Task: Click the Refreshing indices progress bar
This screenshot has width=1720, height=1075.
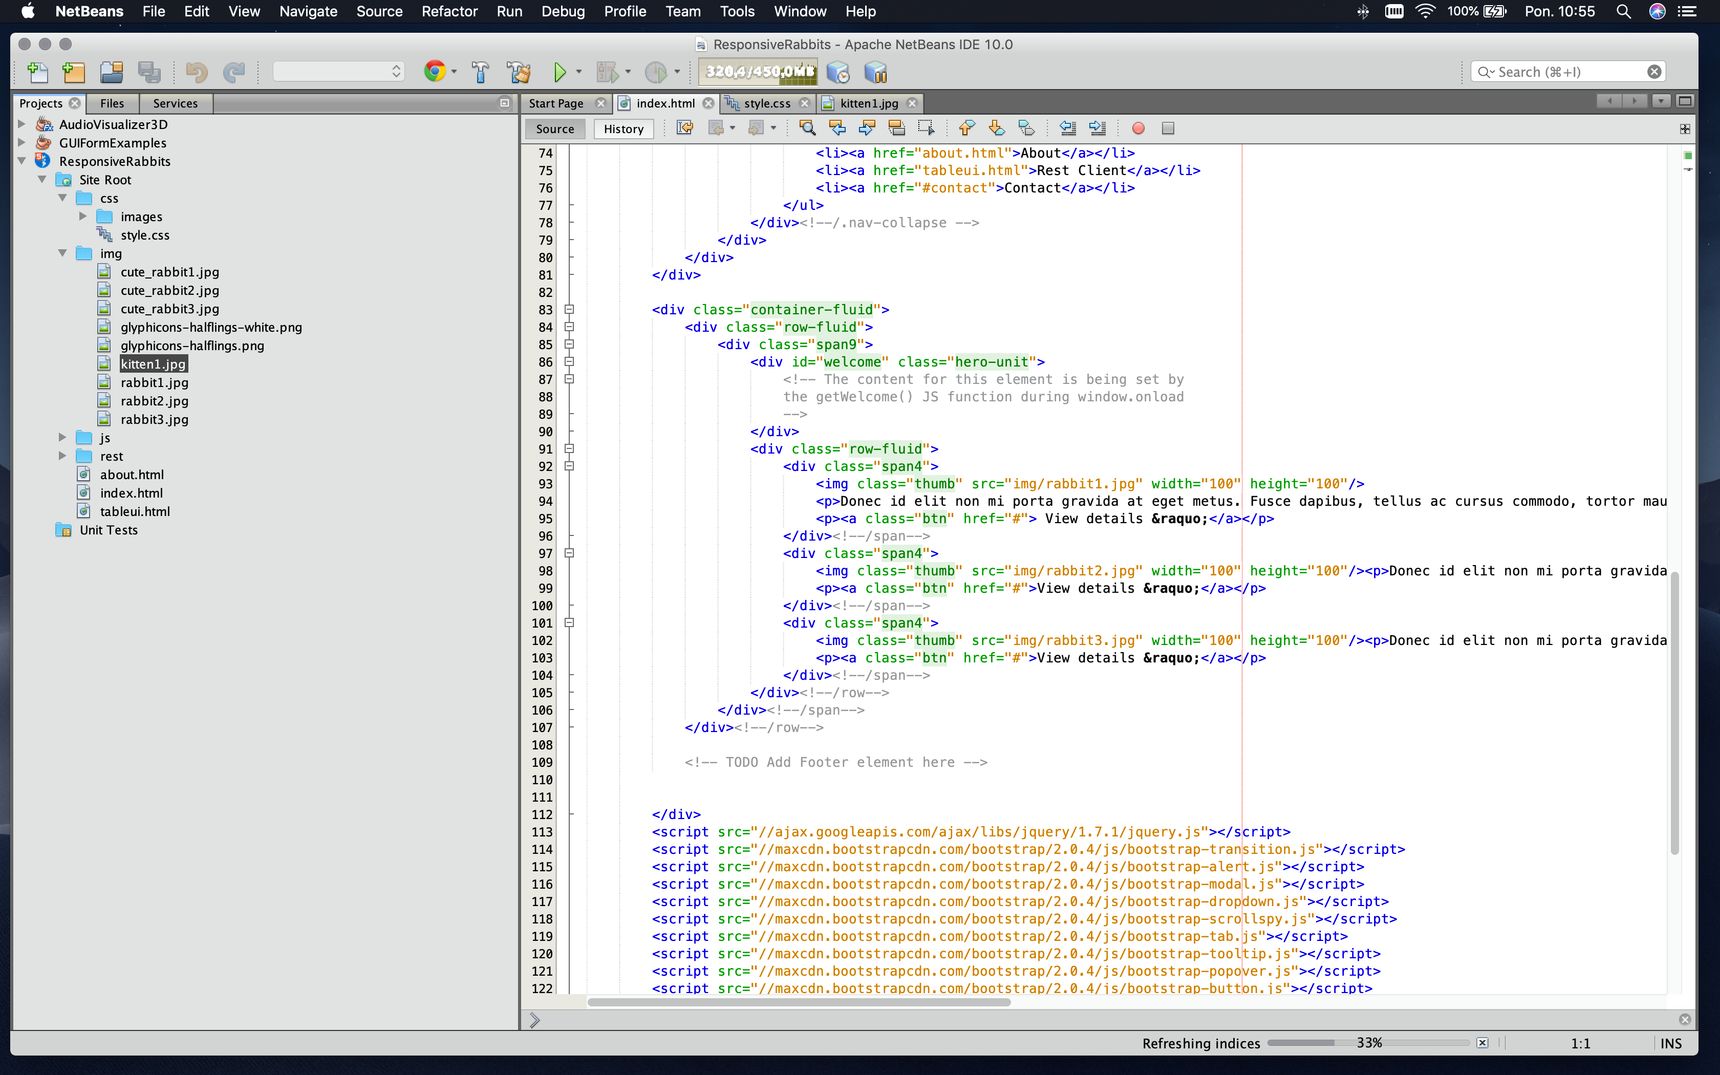Action: [x=1368, y=1043]
